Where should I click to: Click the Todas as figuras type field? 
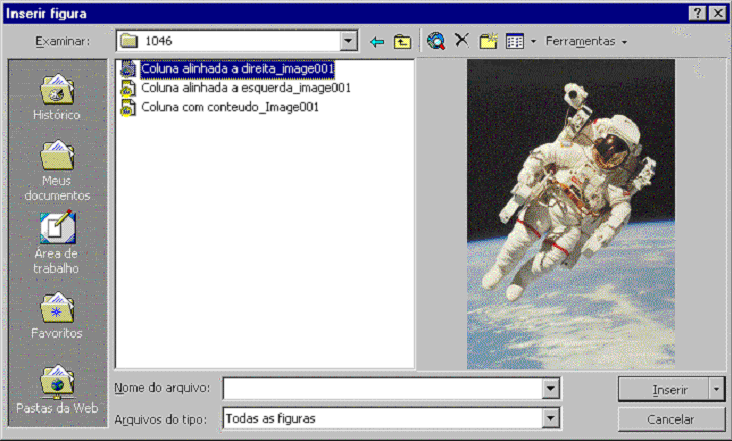tap(383, 418)
